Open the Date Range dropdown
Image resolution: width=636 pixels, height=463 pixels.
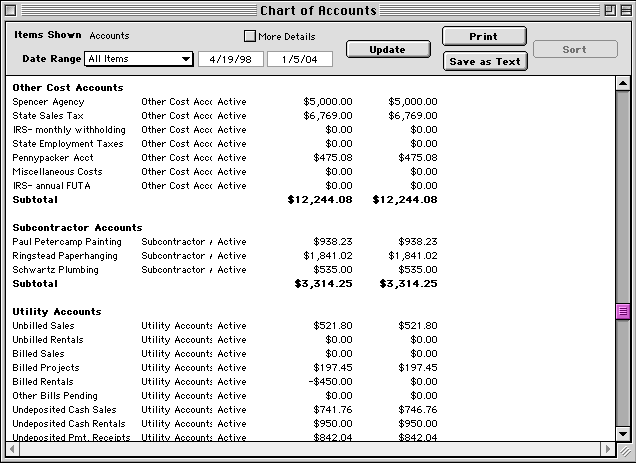(139, 59)
